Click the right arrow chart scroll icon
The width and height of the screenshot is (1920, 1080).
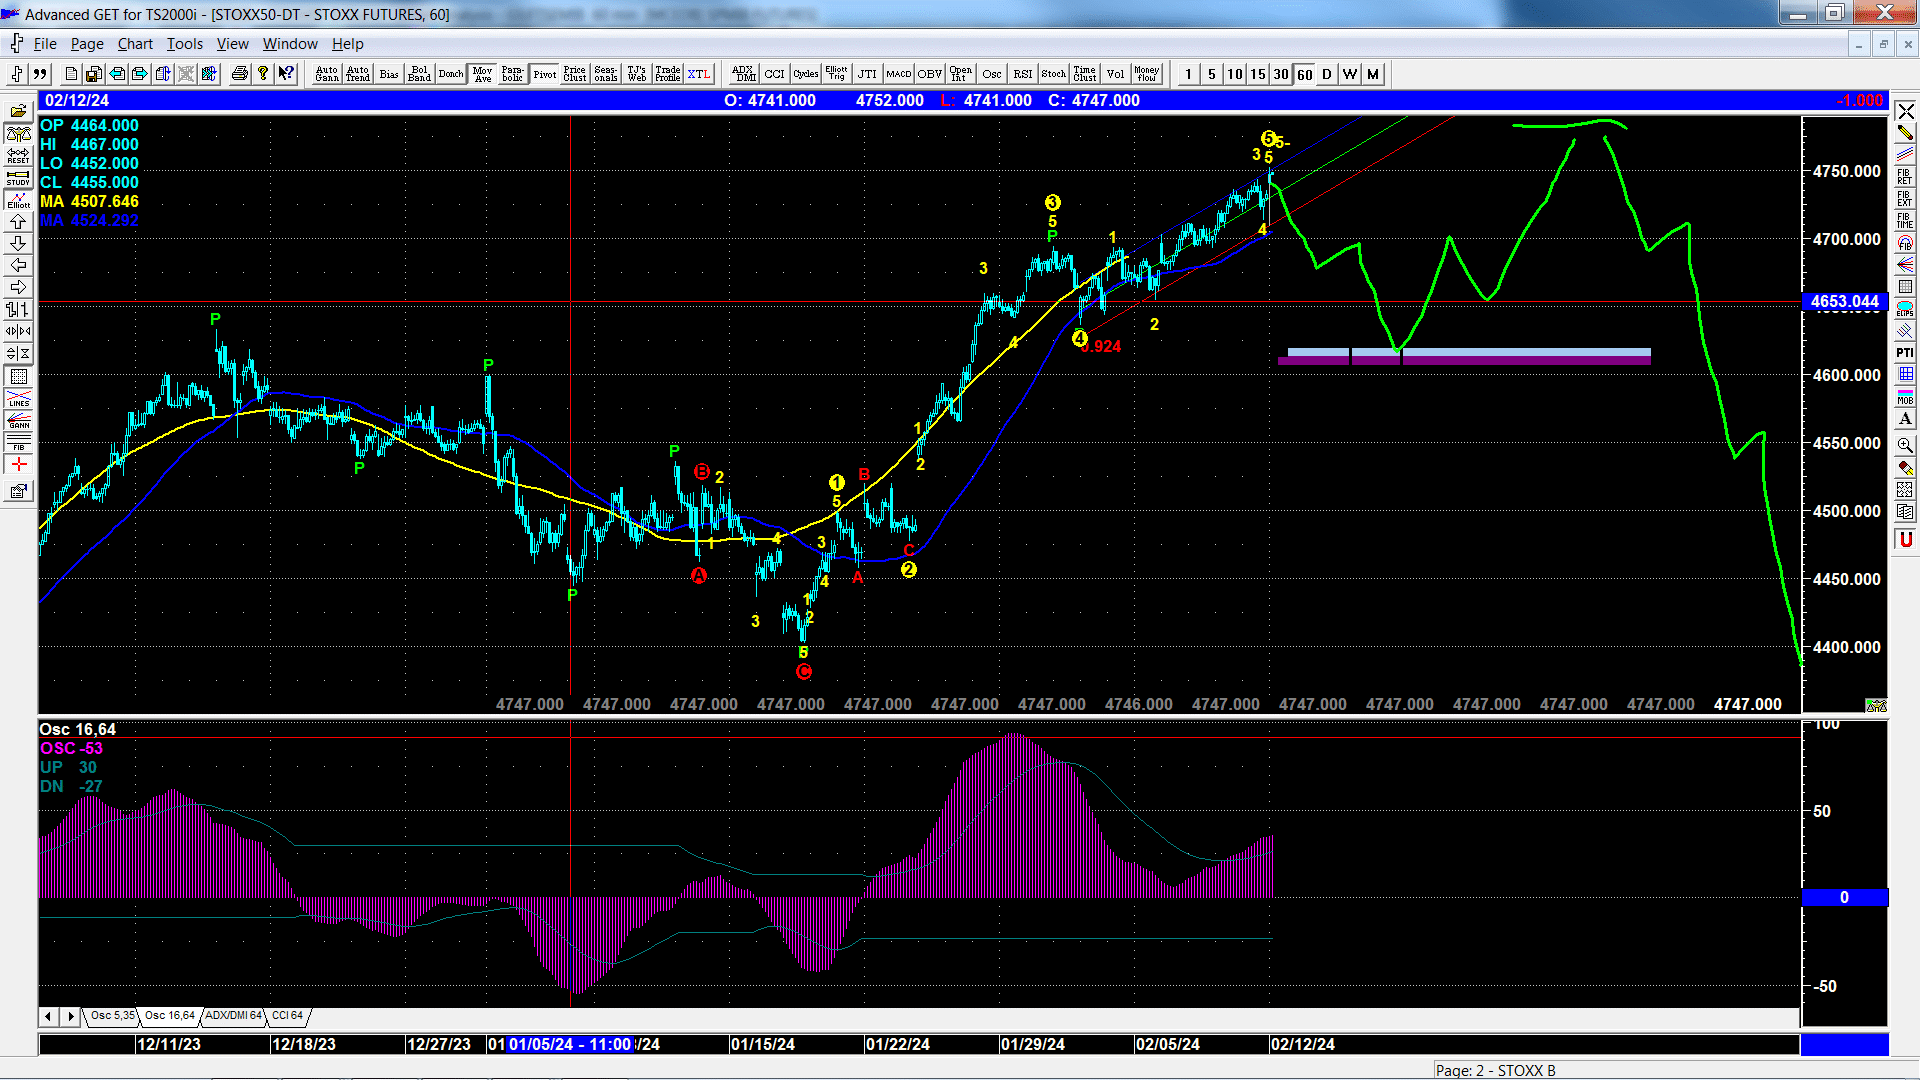click(18, 287)
